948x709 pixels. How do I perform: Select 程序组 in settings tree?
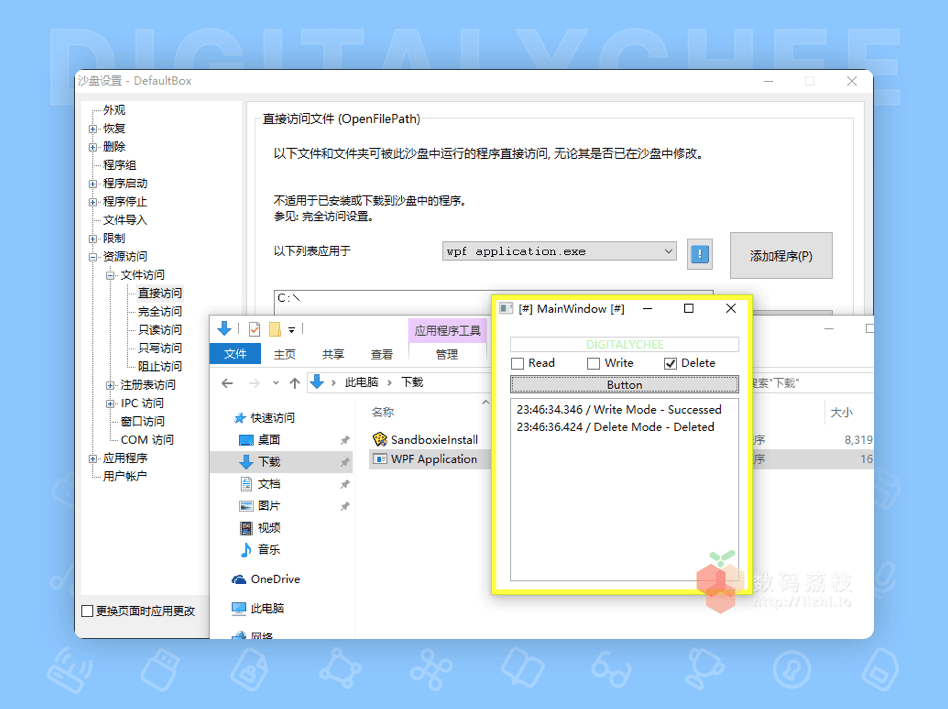tap(119, 165)
